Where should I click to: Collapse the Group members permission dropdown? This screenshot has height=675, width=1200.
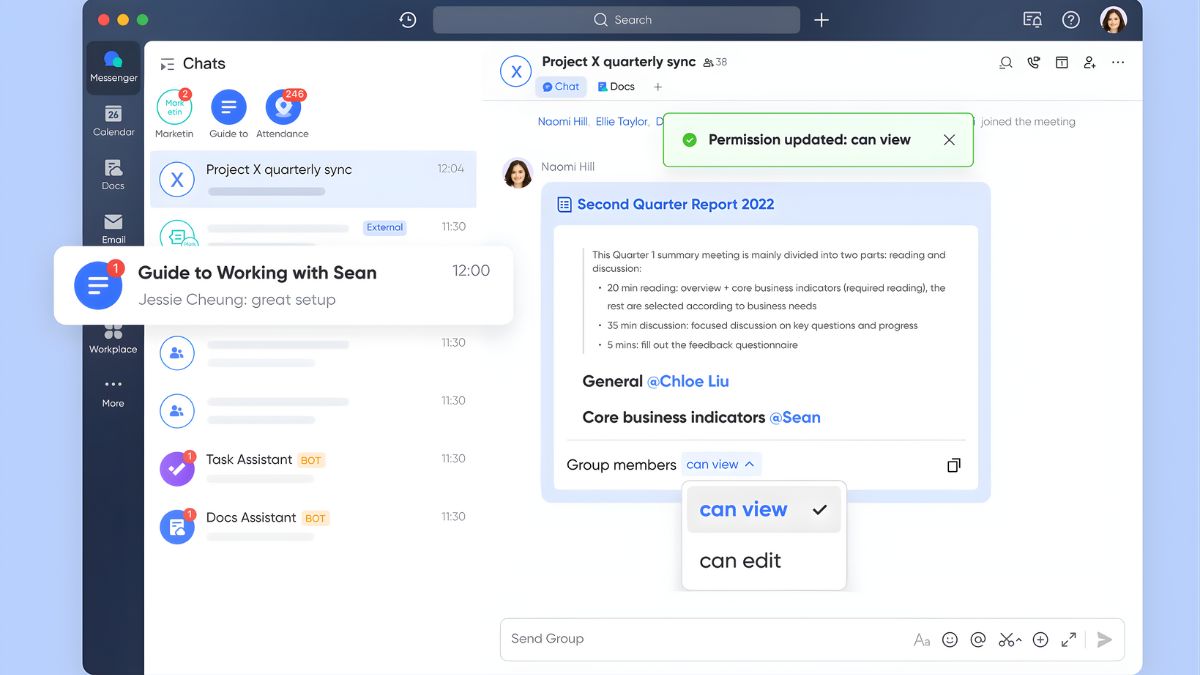[721, 464]
